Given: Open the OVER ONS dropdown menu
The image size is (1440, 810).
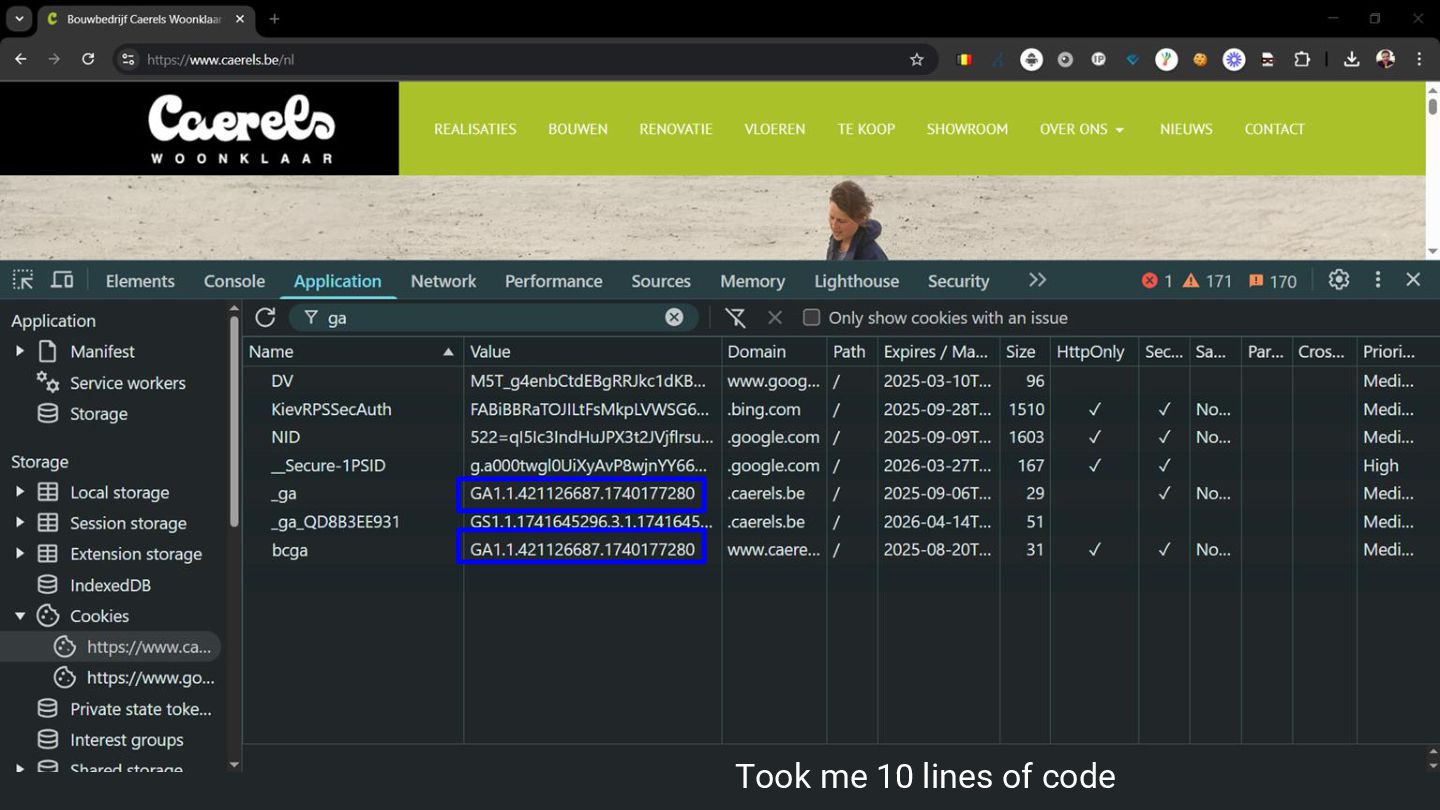Looking at the screenshot, I should 1082,129.
